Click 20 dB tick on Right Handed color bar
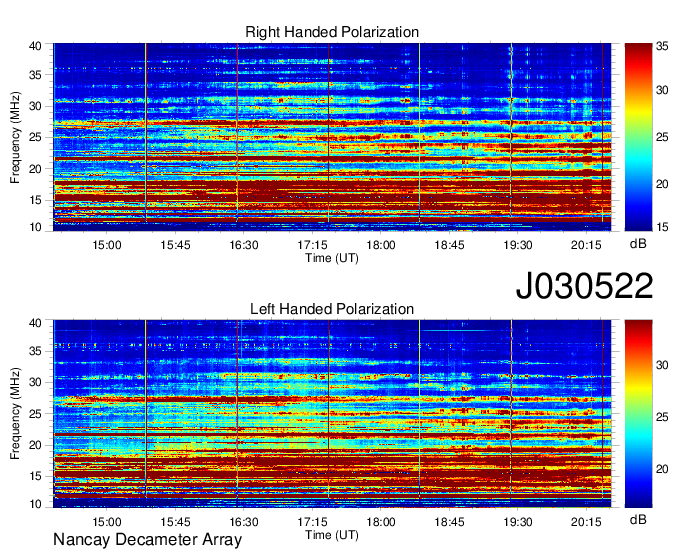Screen dimensions: 680x552 coord(662,184)
